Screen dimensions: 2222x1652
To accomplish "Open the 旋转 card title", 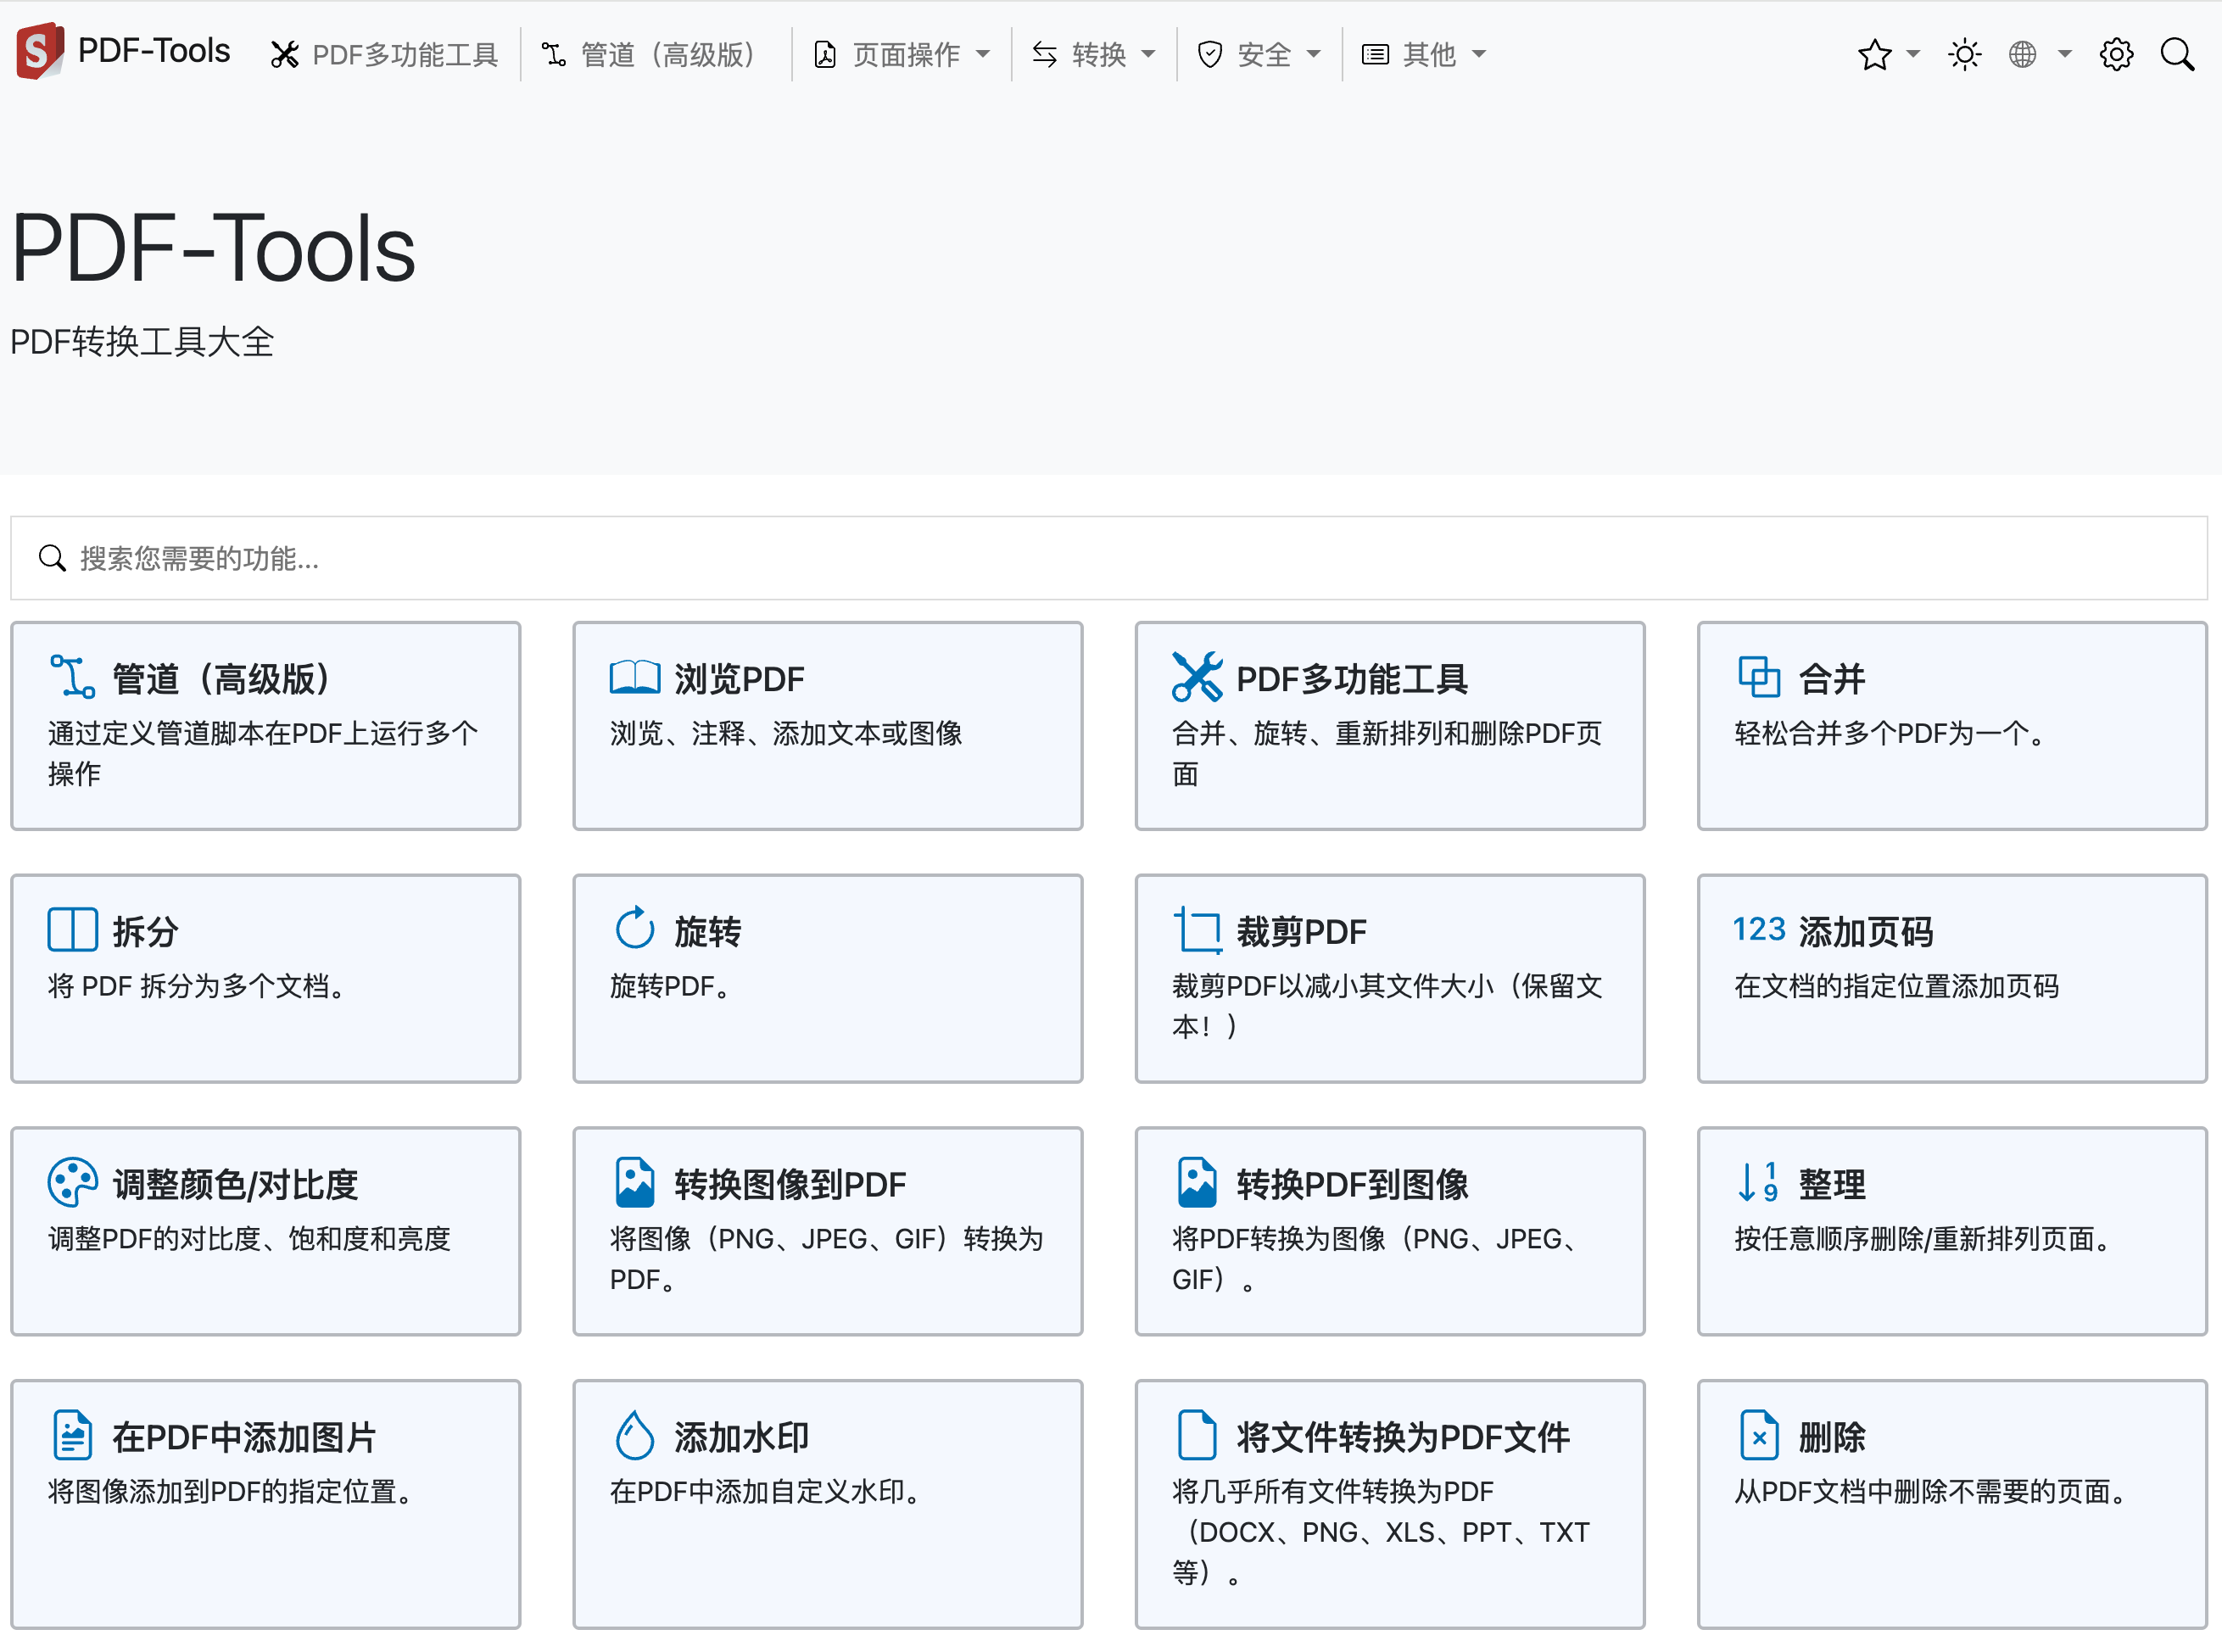I will point(707,931).
